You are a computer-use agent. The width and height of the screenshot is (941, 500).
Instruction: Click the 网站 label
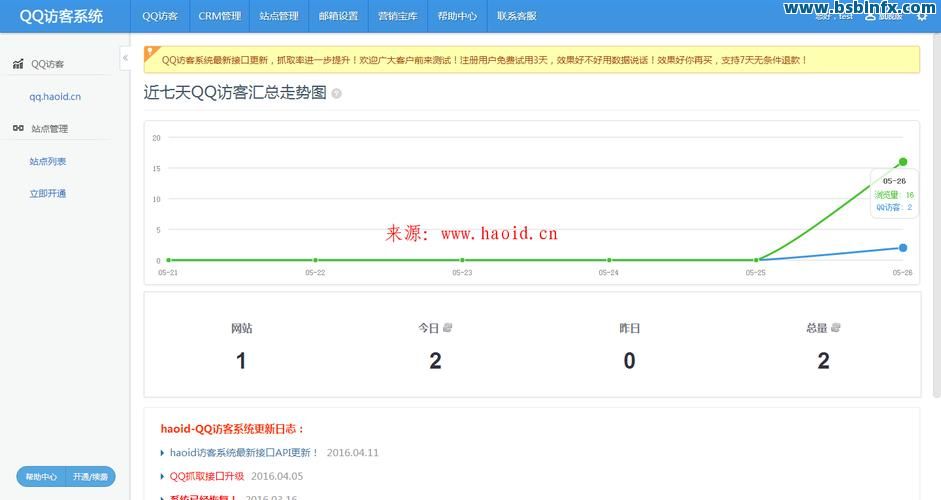click(242, 328)
